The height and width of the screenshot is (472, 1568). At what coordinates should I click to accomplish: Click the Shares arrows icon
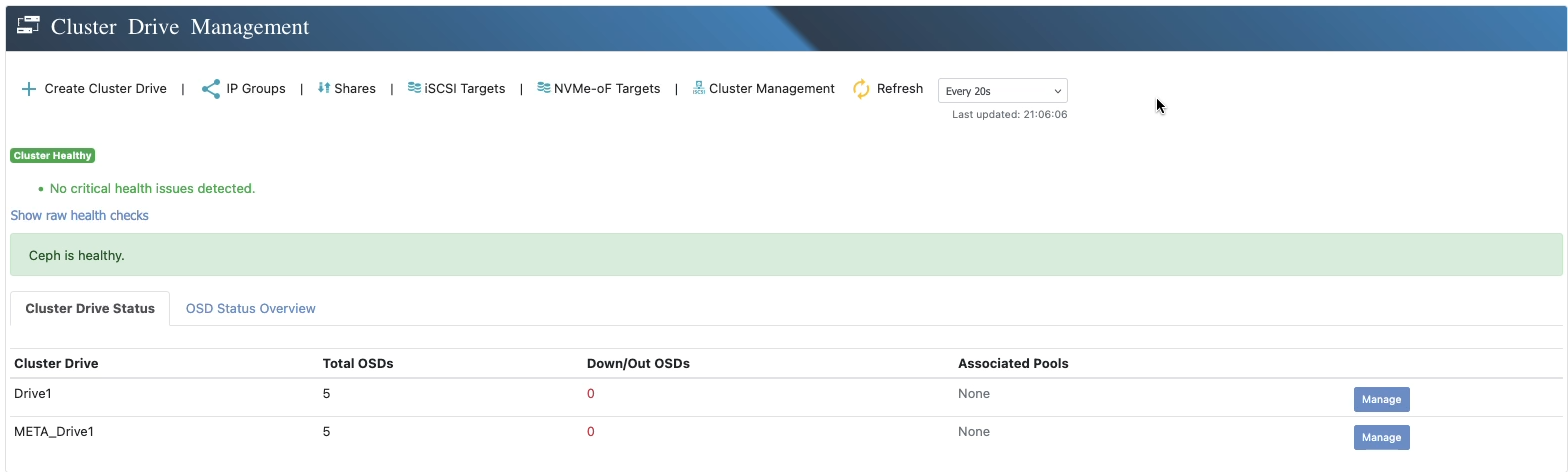pos(323,88)
